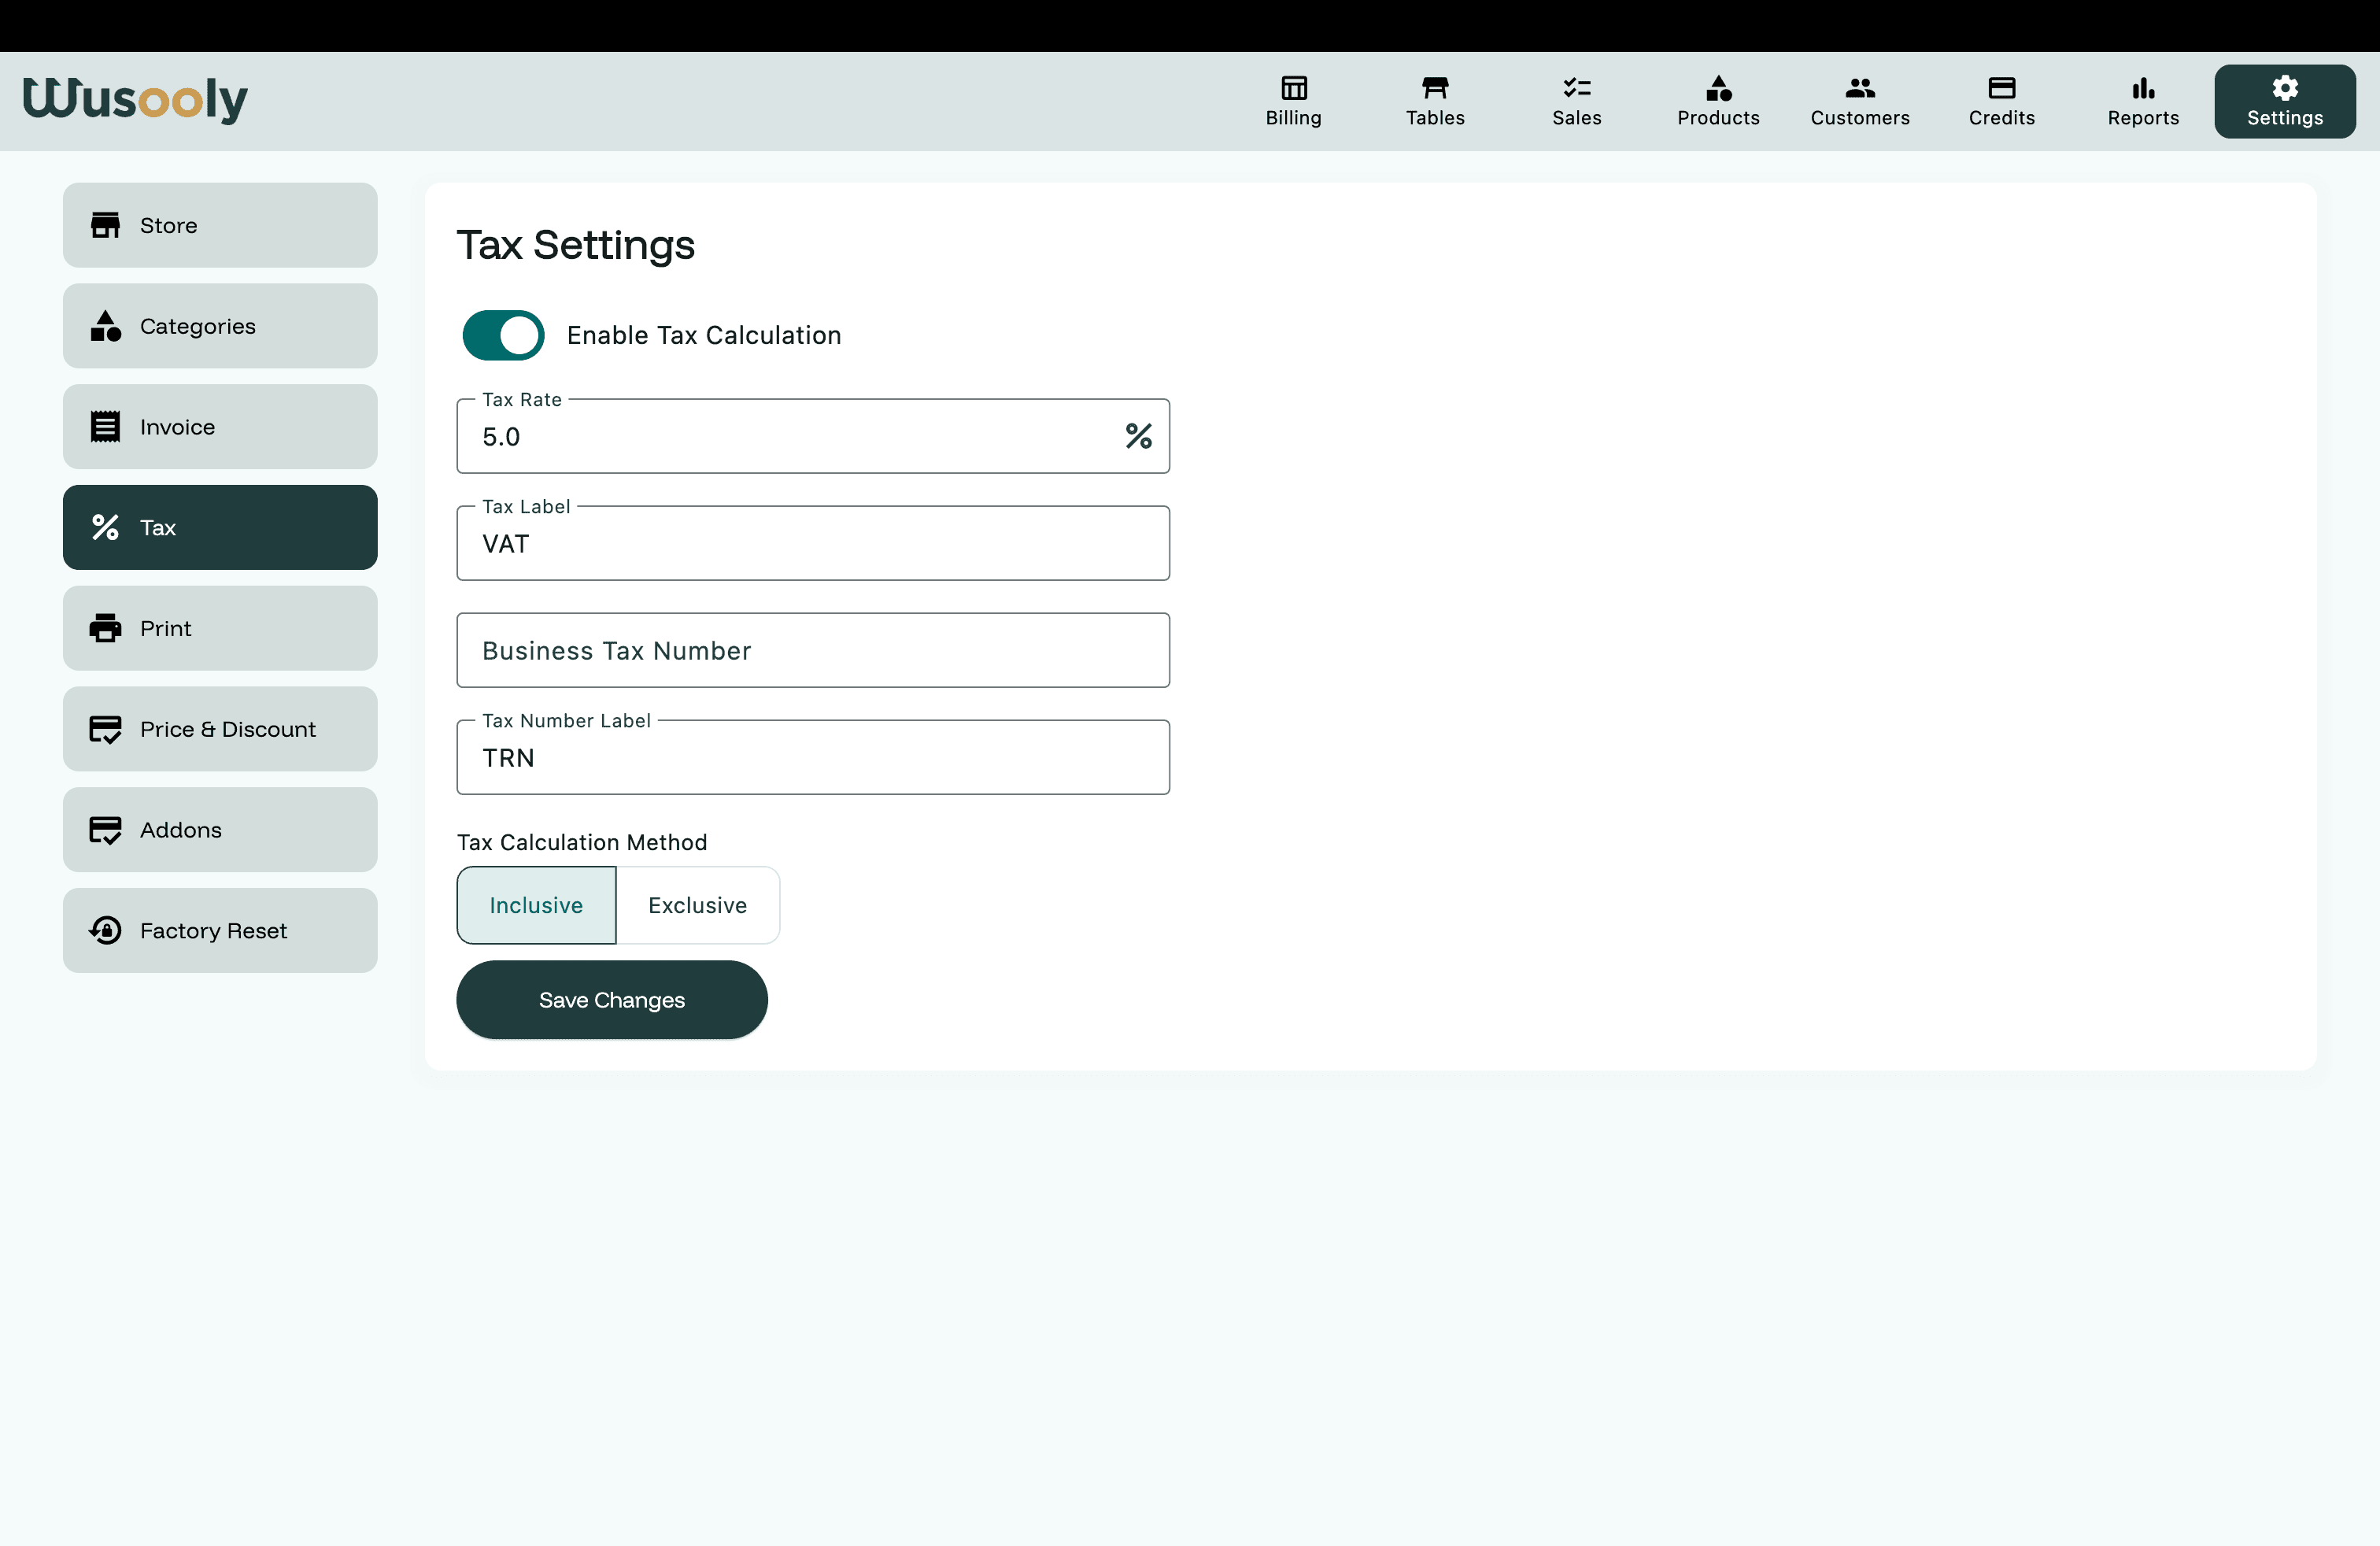Go to Tables via its icon

click(1435, 88)
